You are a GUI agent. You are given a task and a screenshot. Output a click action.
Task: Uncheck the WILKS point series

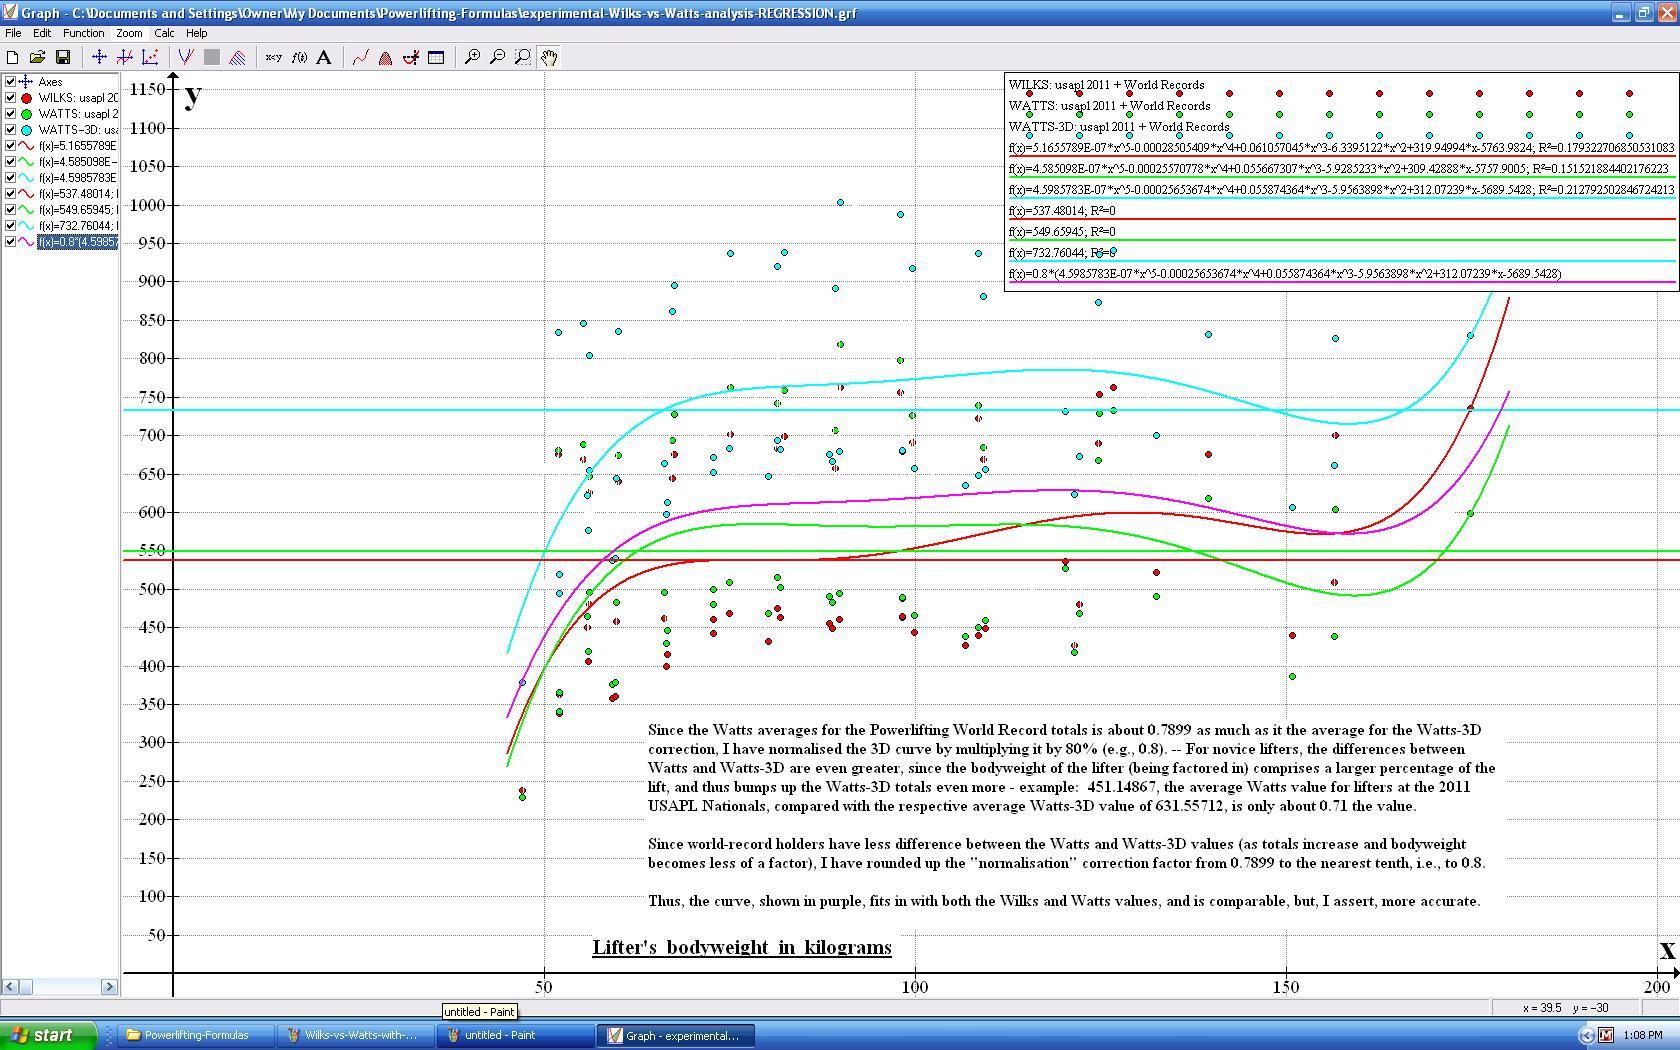coord(10,98)
